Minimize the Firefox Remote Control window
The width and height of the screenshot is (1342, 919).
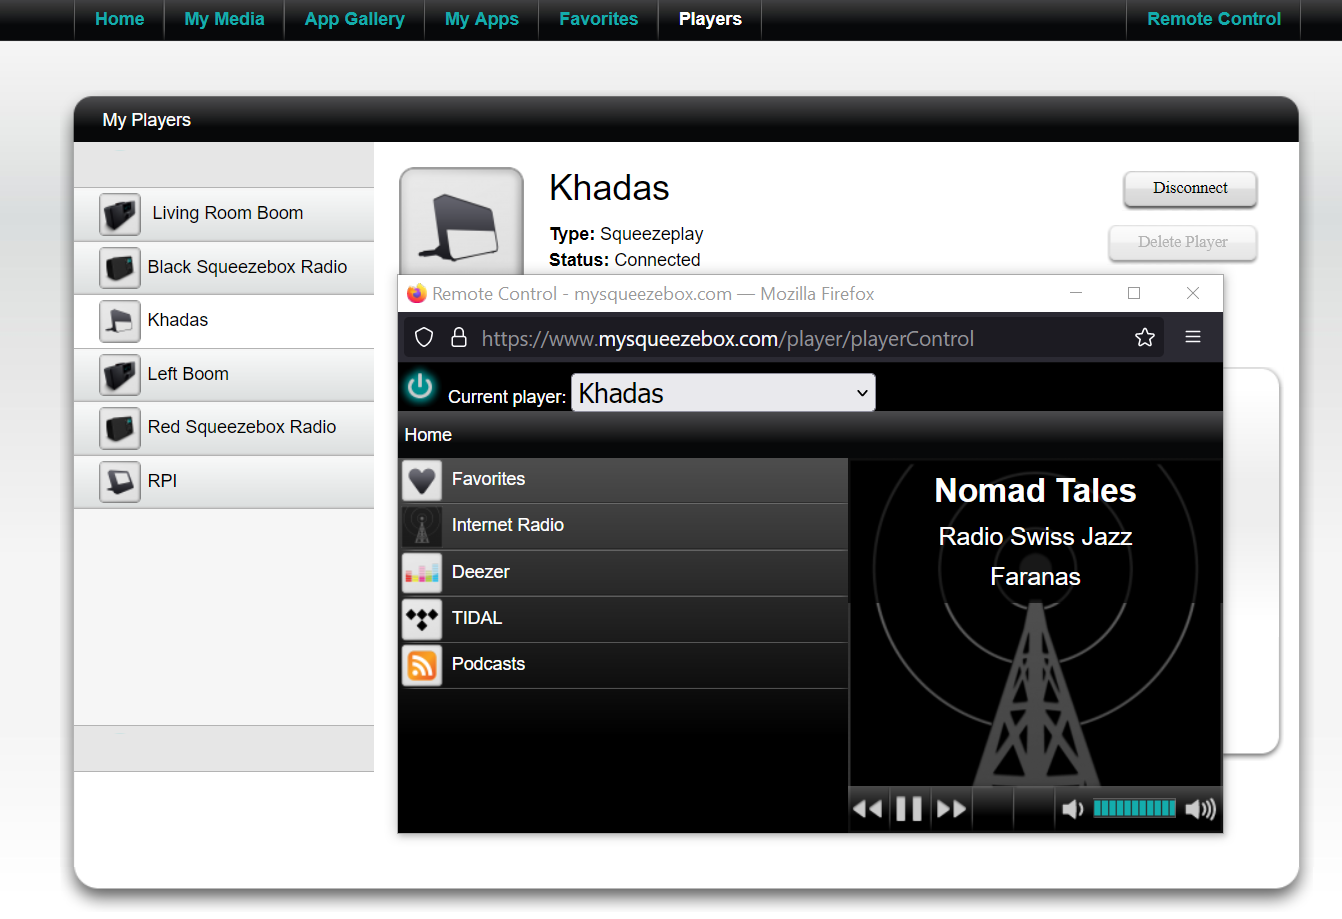[x=1076, y=293]
